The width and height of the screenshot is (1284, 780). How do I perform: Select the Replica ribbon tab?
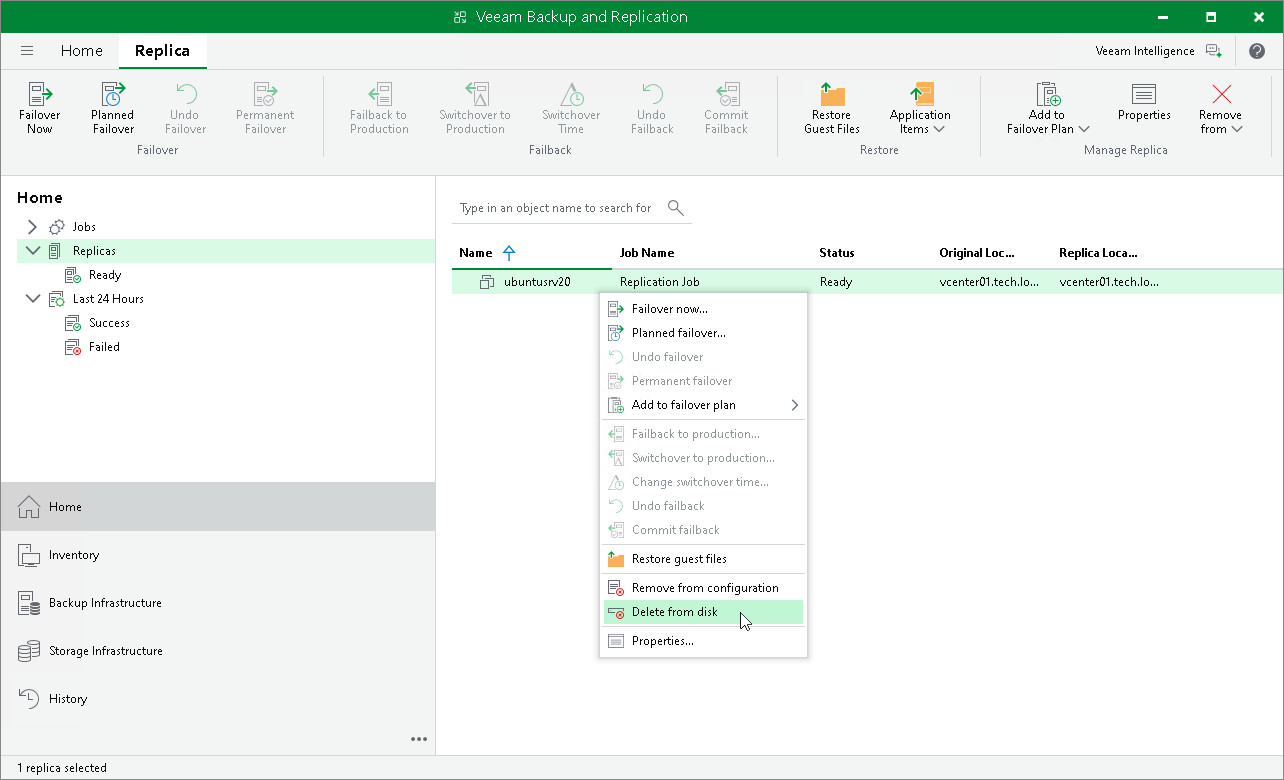163,51
